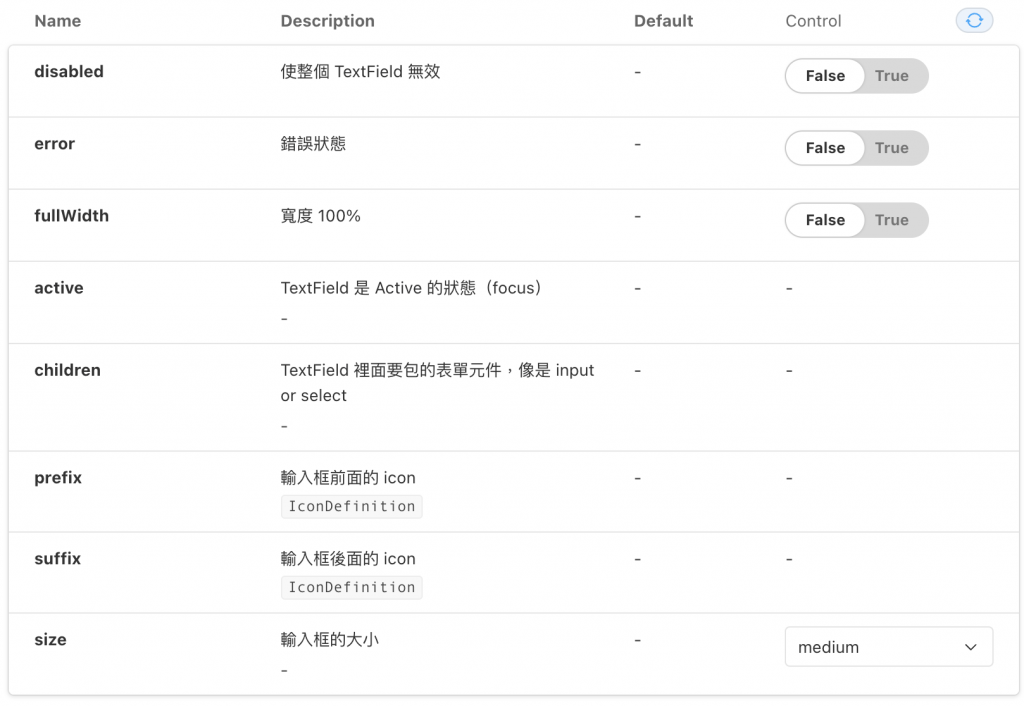Click the disabled prop description text

coord(360,72)
